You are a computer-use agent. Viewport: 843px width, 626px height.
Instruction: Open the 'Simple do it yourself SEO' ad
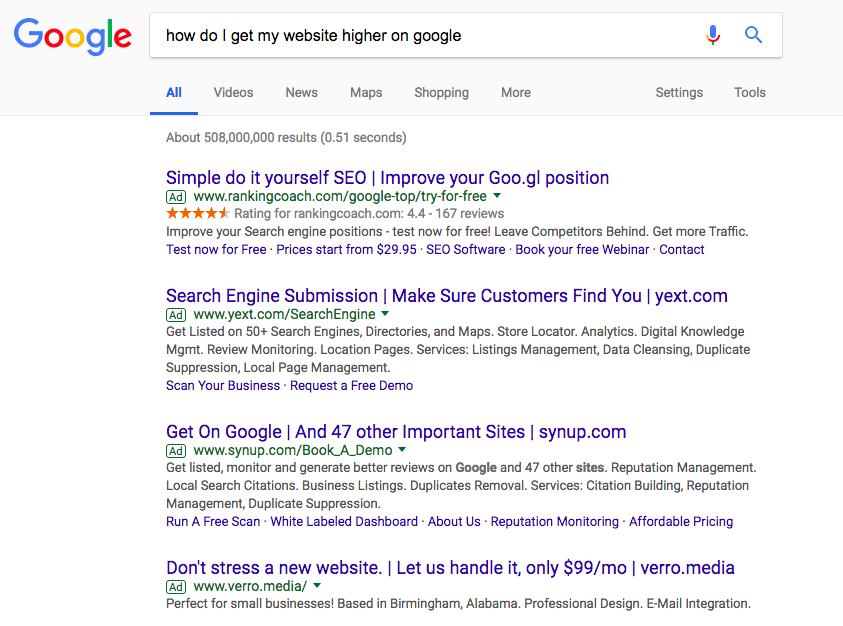tap(388, 178)
